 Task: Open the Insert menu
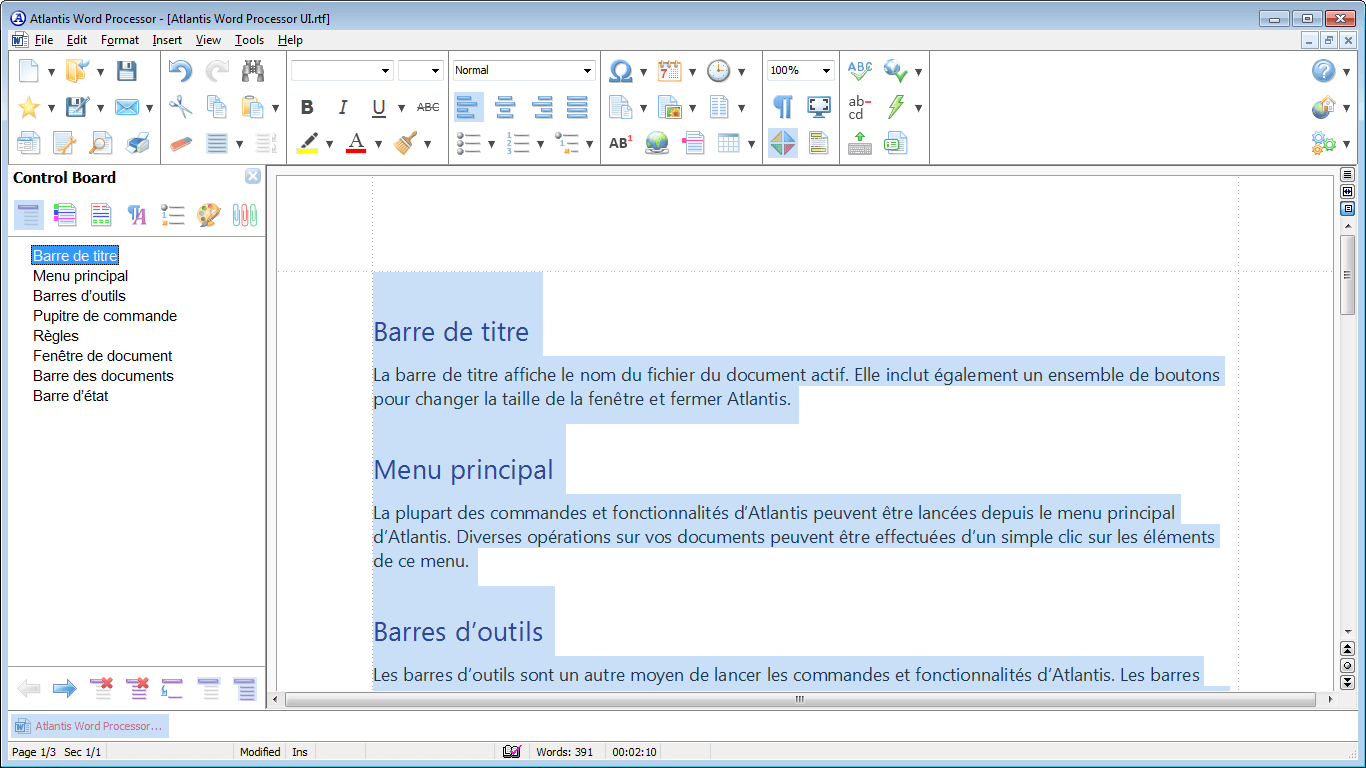[167, 40]
